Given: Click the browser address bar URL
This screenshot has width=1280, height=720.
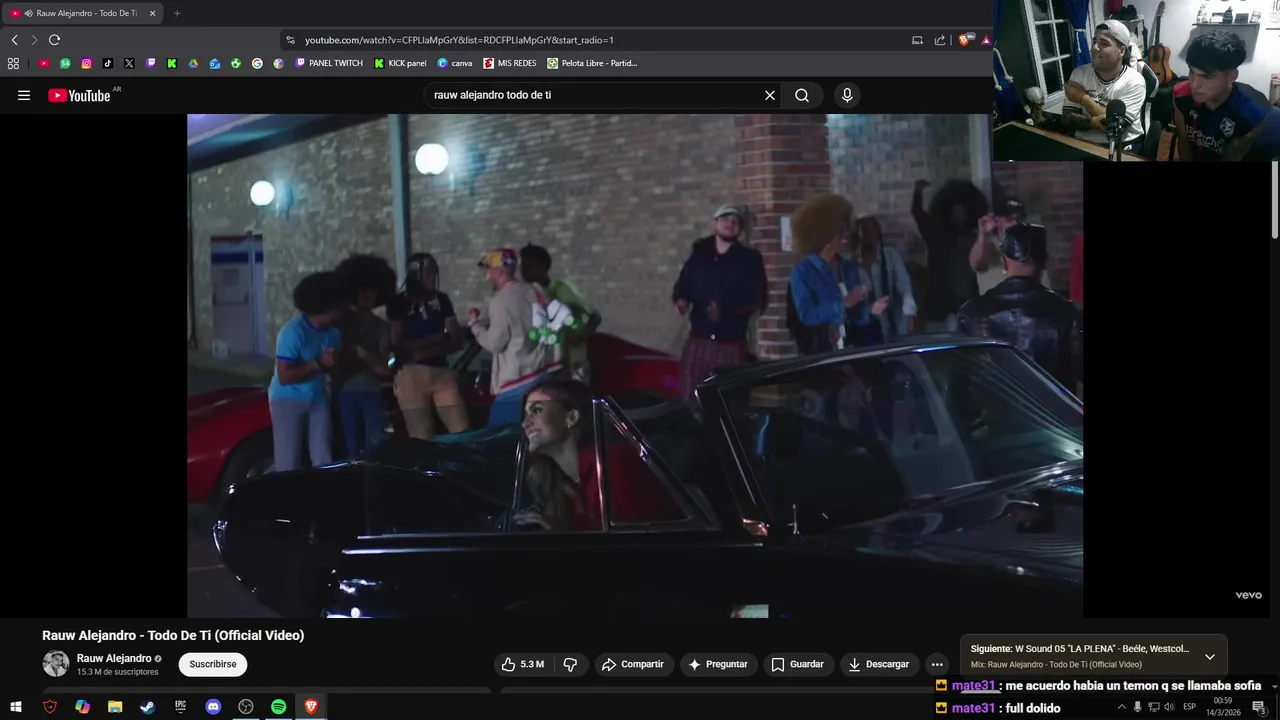Looking at the screenshot, I should (459, 40).
